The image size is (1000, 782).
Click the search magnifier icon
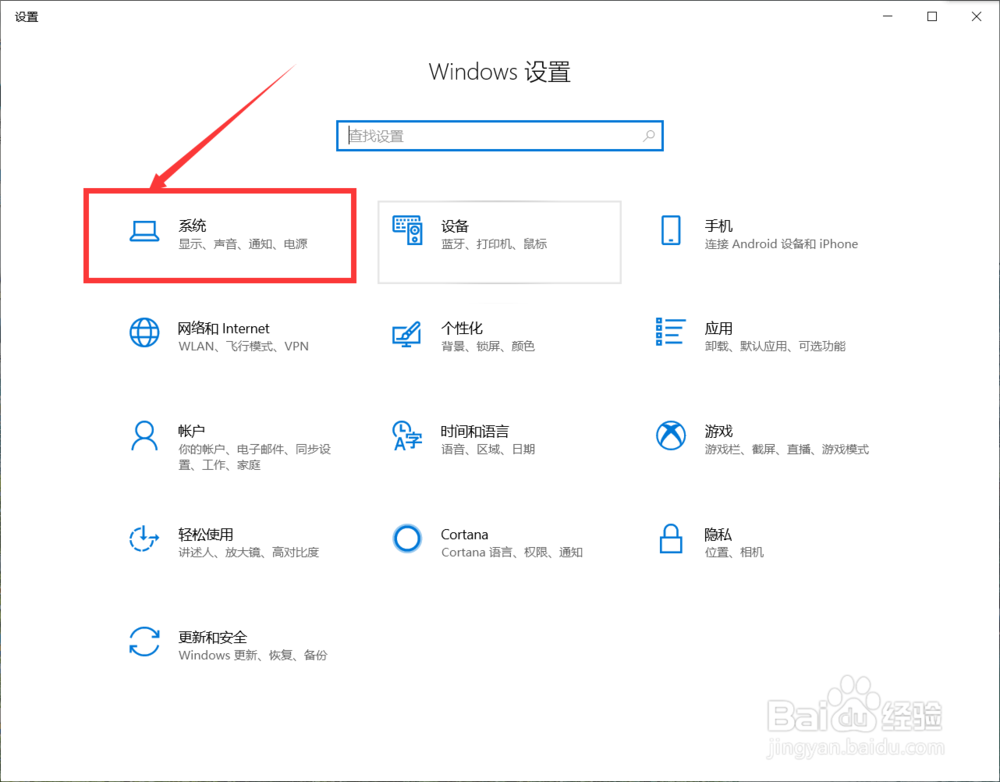coord(649,136)
